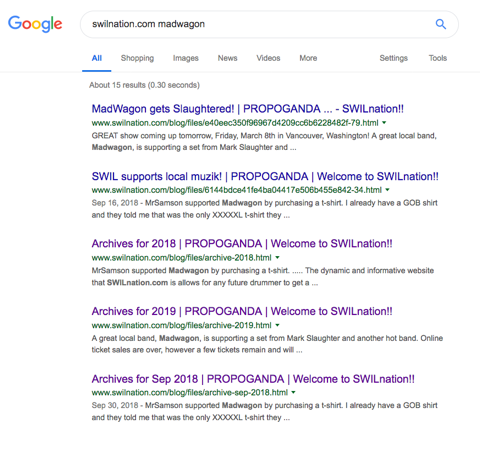The width and height of the screenshot is (480, 449).
Task: Switch to the Shopping tab
Action: click(x=137, y=58)
